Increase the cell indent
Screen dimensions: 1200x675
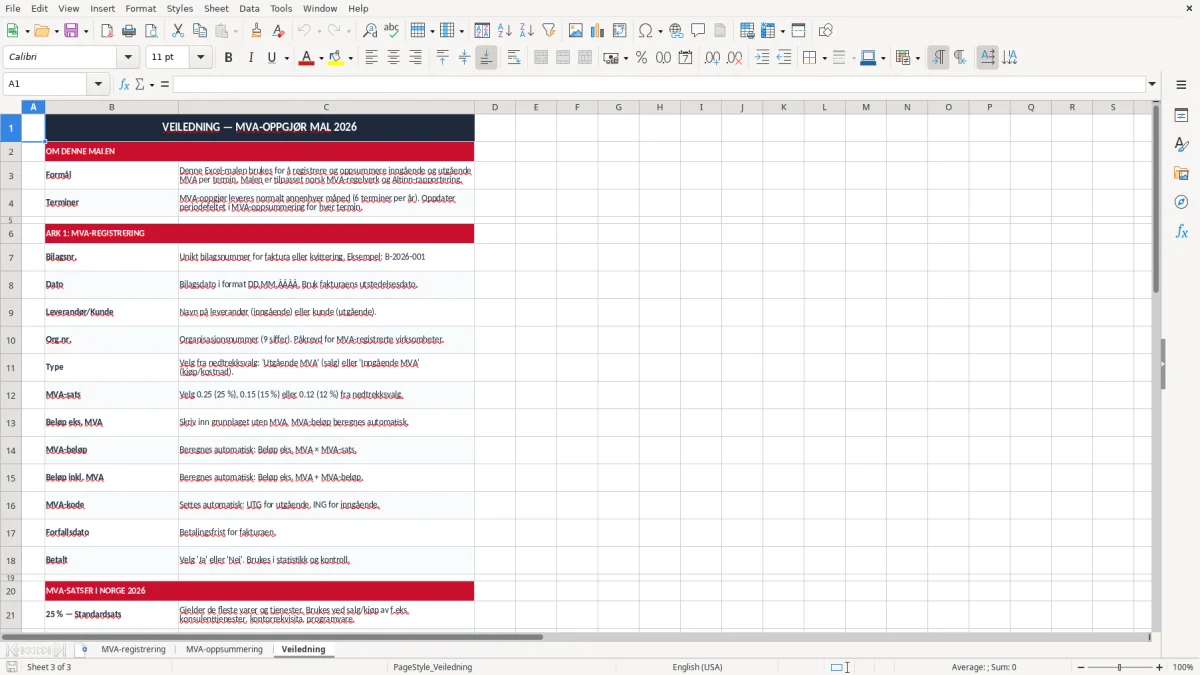pos(763,58)
